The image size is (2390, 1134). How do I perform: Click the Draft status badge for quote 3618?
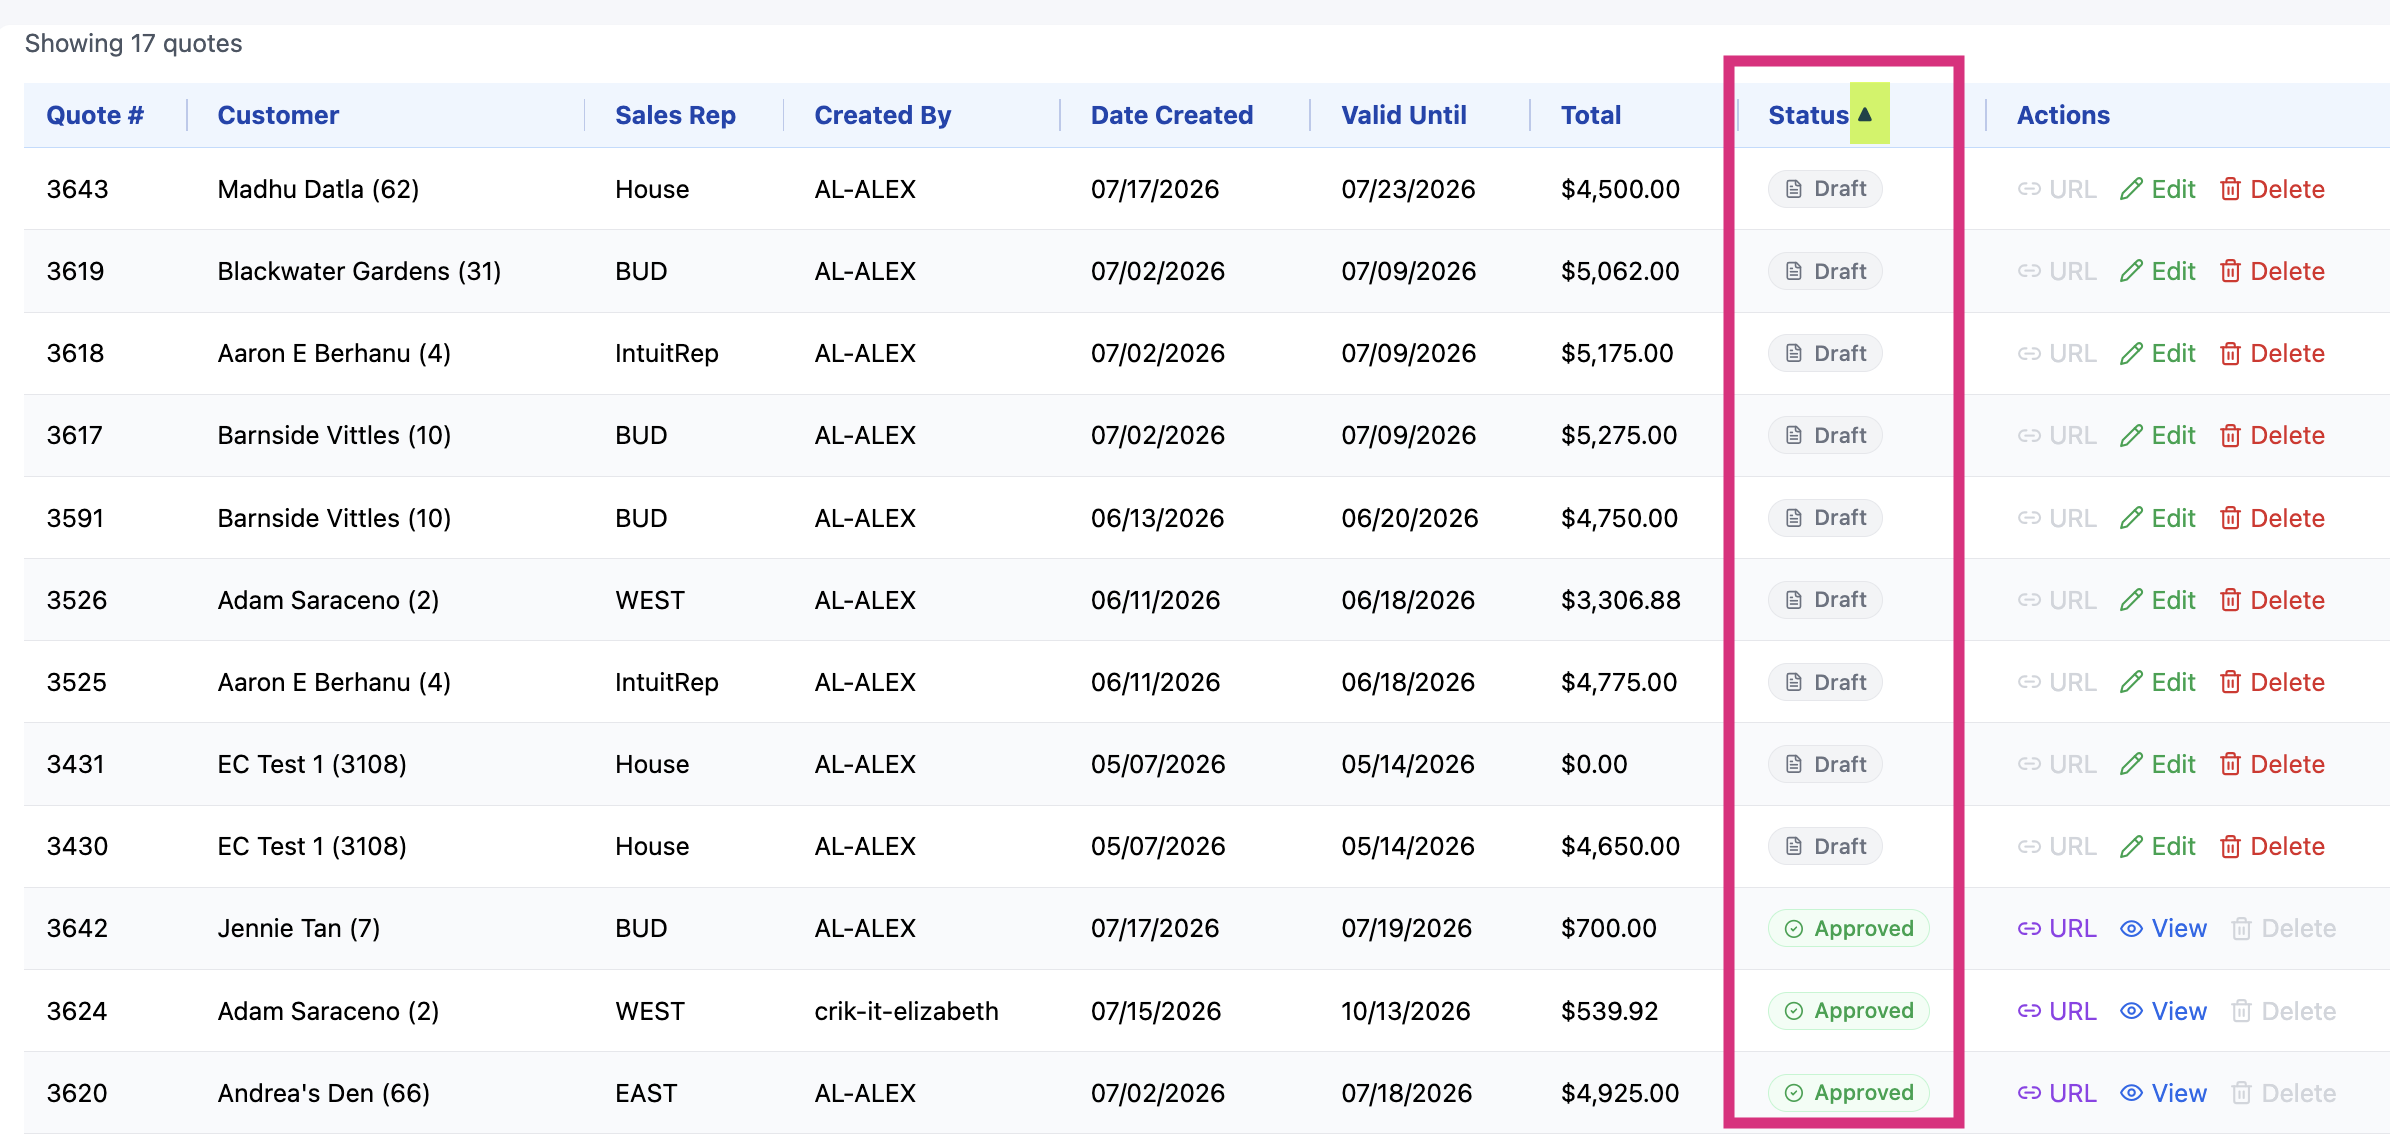(1825, 353)
